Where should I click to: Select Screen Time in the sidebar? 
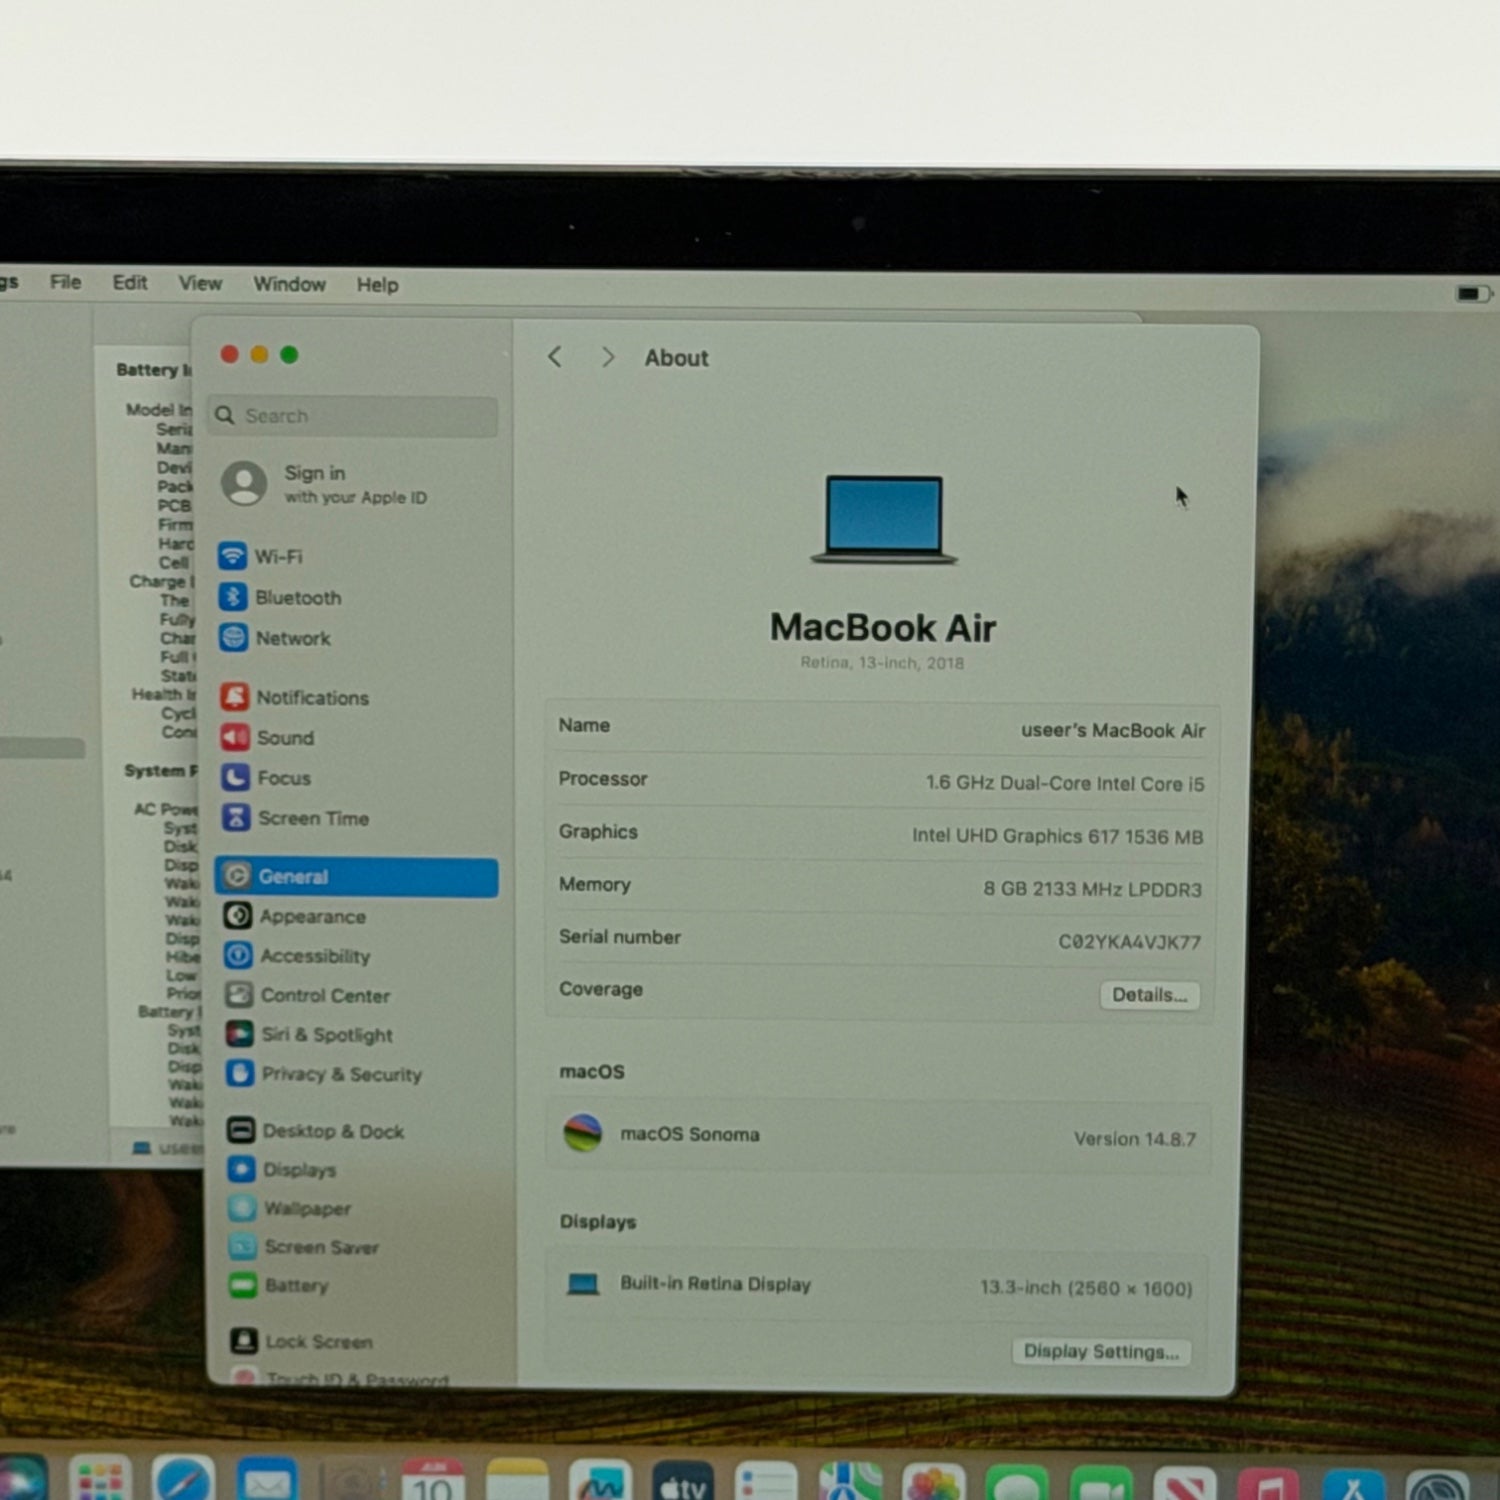click(x=295, y=818)
